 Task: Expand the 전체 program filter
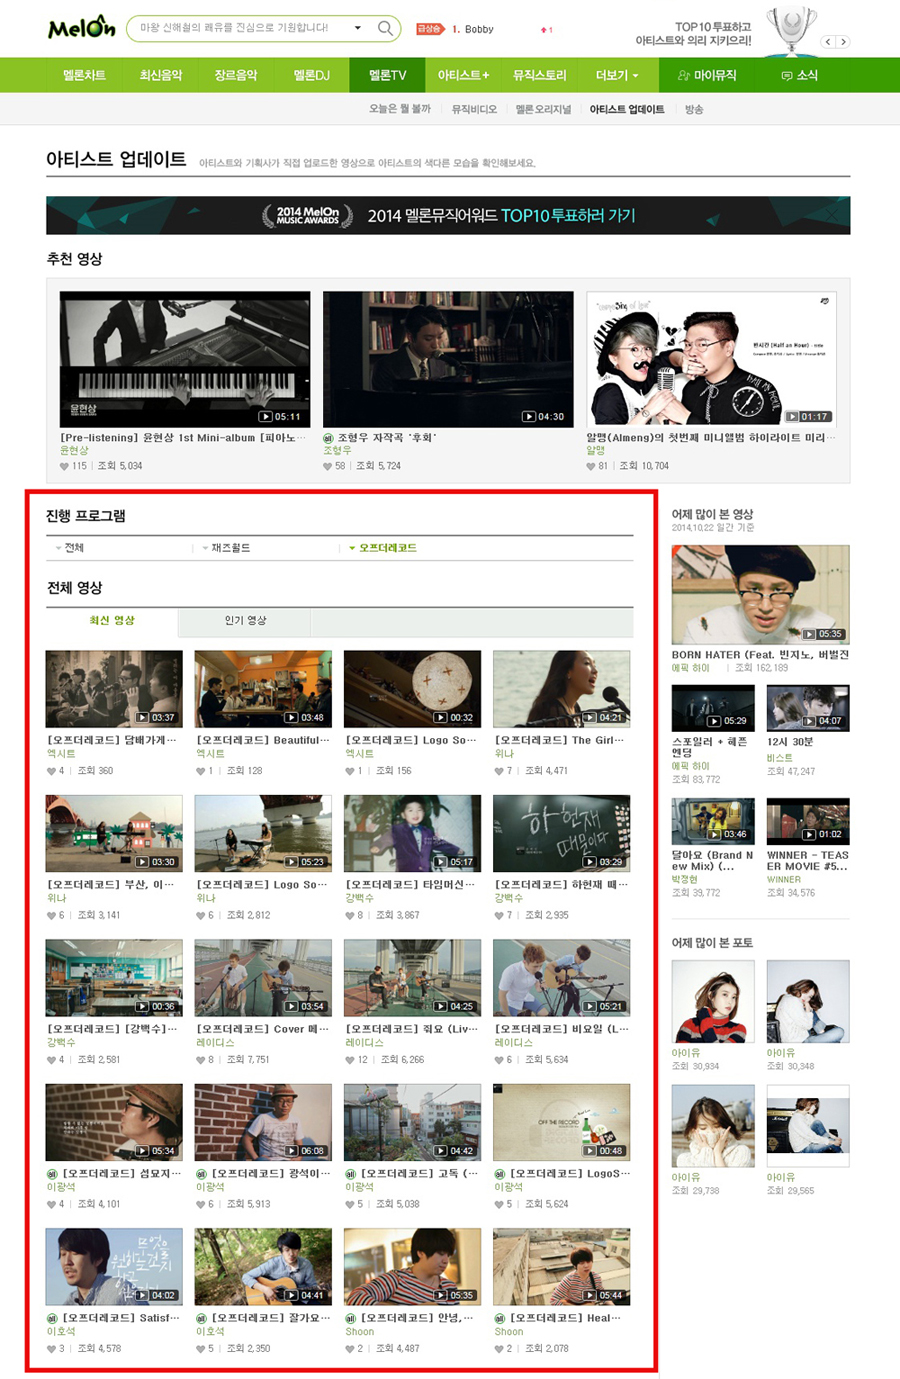point(70,548)
